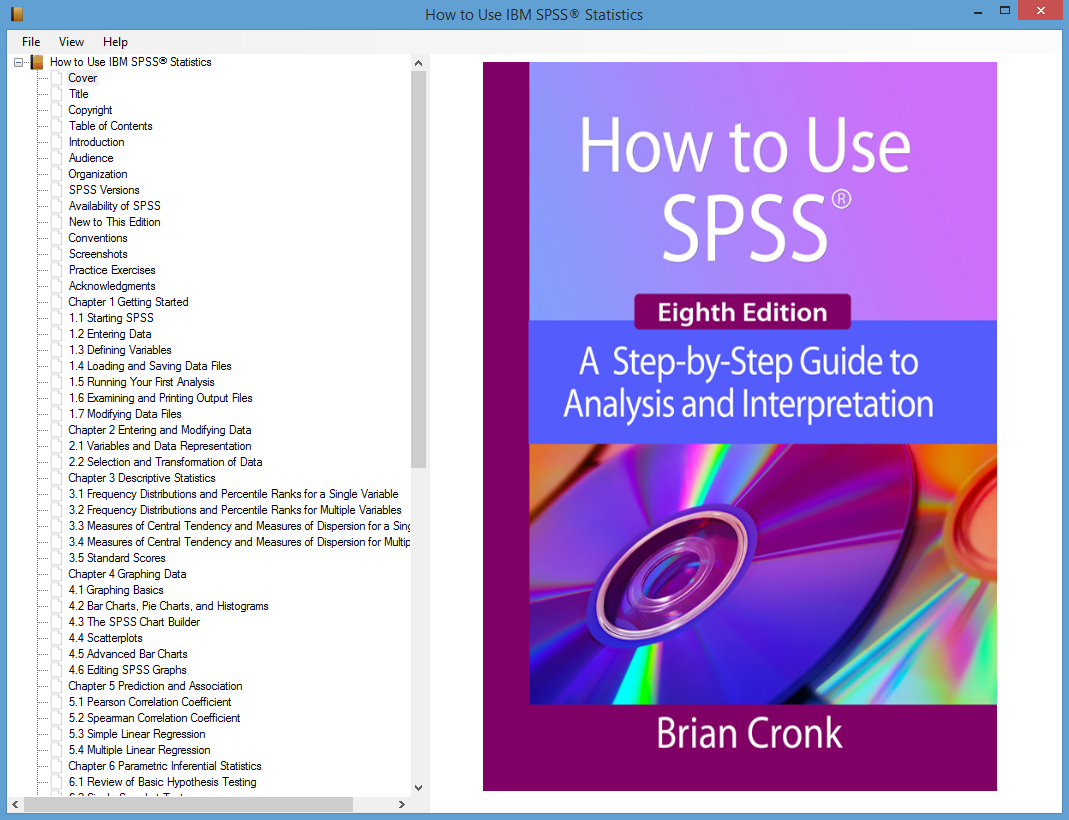This screenshot has height=820, width=1069.
Task: Click the page icon beside Chapter 1 Getting Started
Action: (57, 302)
